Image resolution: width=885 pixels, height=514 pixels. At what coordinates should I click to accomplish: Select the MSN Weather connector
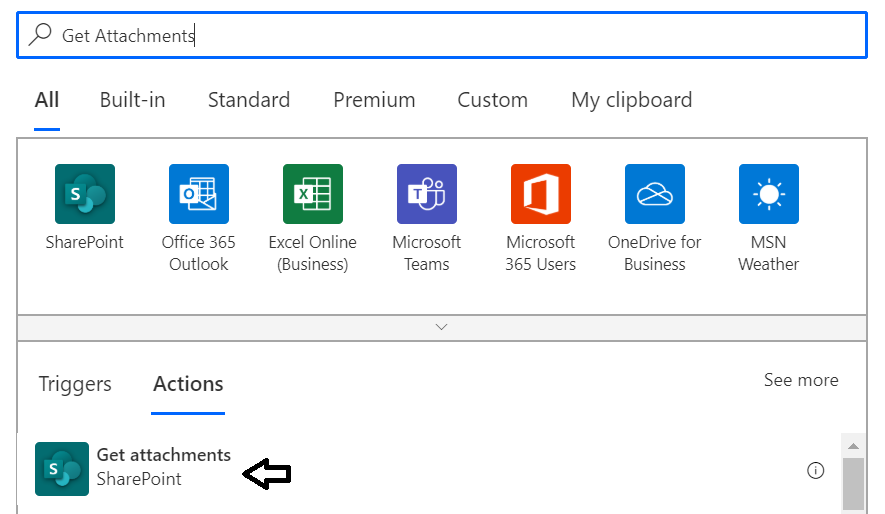pyautogui.click(x=769, y=194)
